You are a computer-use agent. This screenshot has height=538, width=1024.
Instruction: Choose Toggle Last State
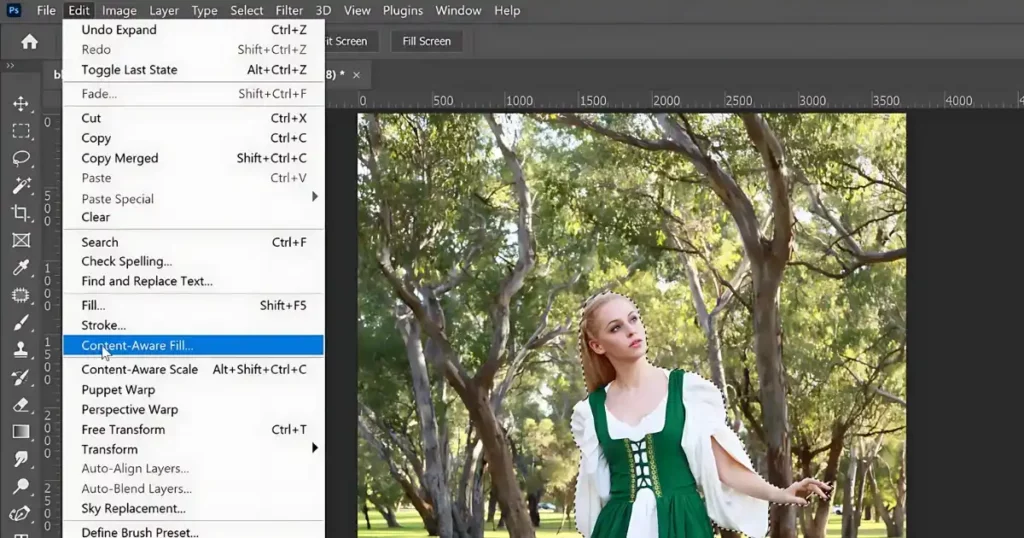pos(193,70)
